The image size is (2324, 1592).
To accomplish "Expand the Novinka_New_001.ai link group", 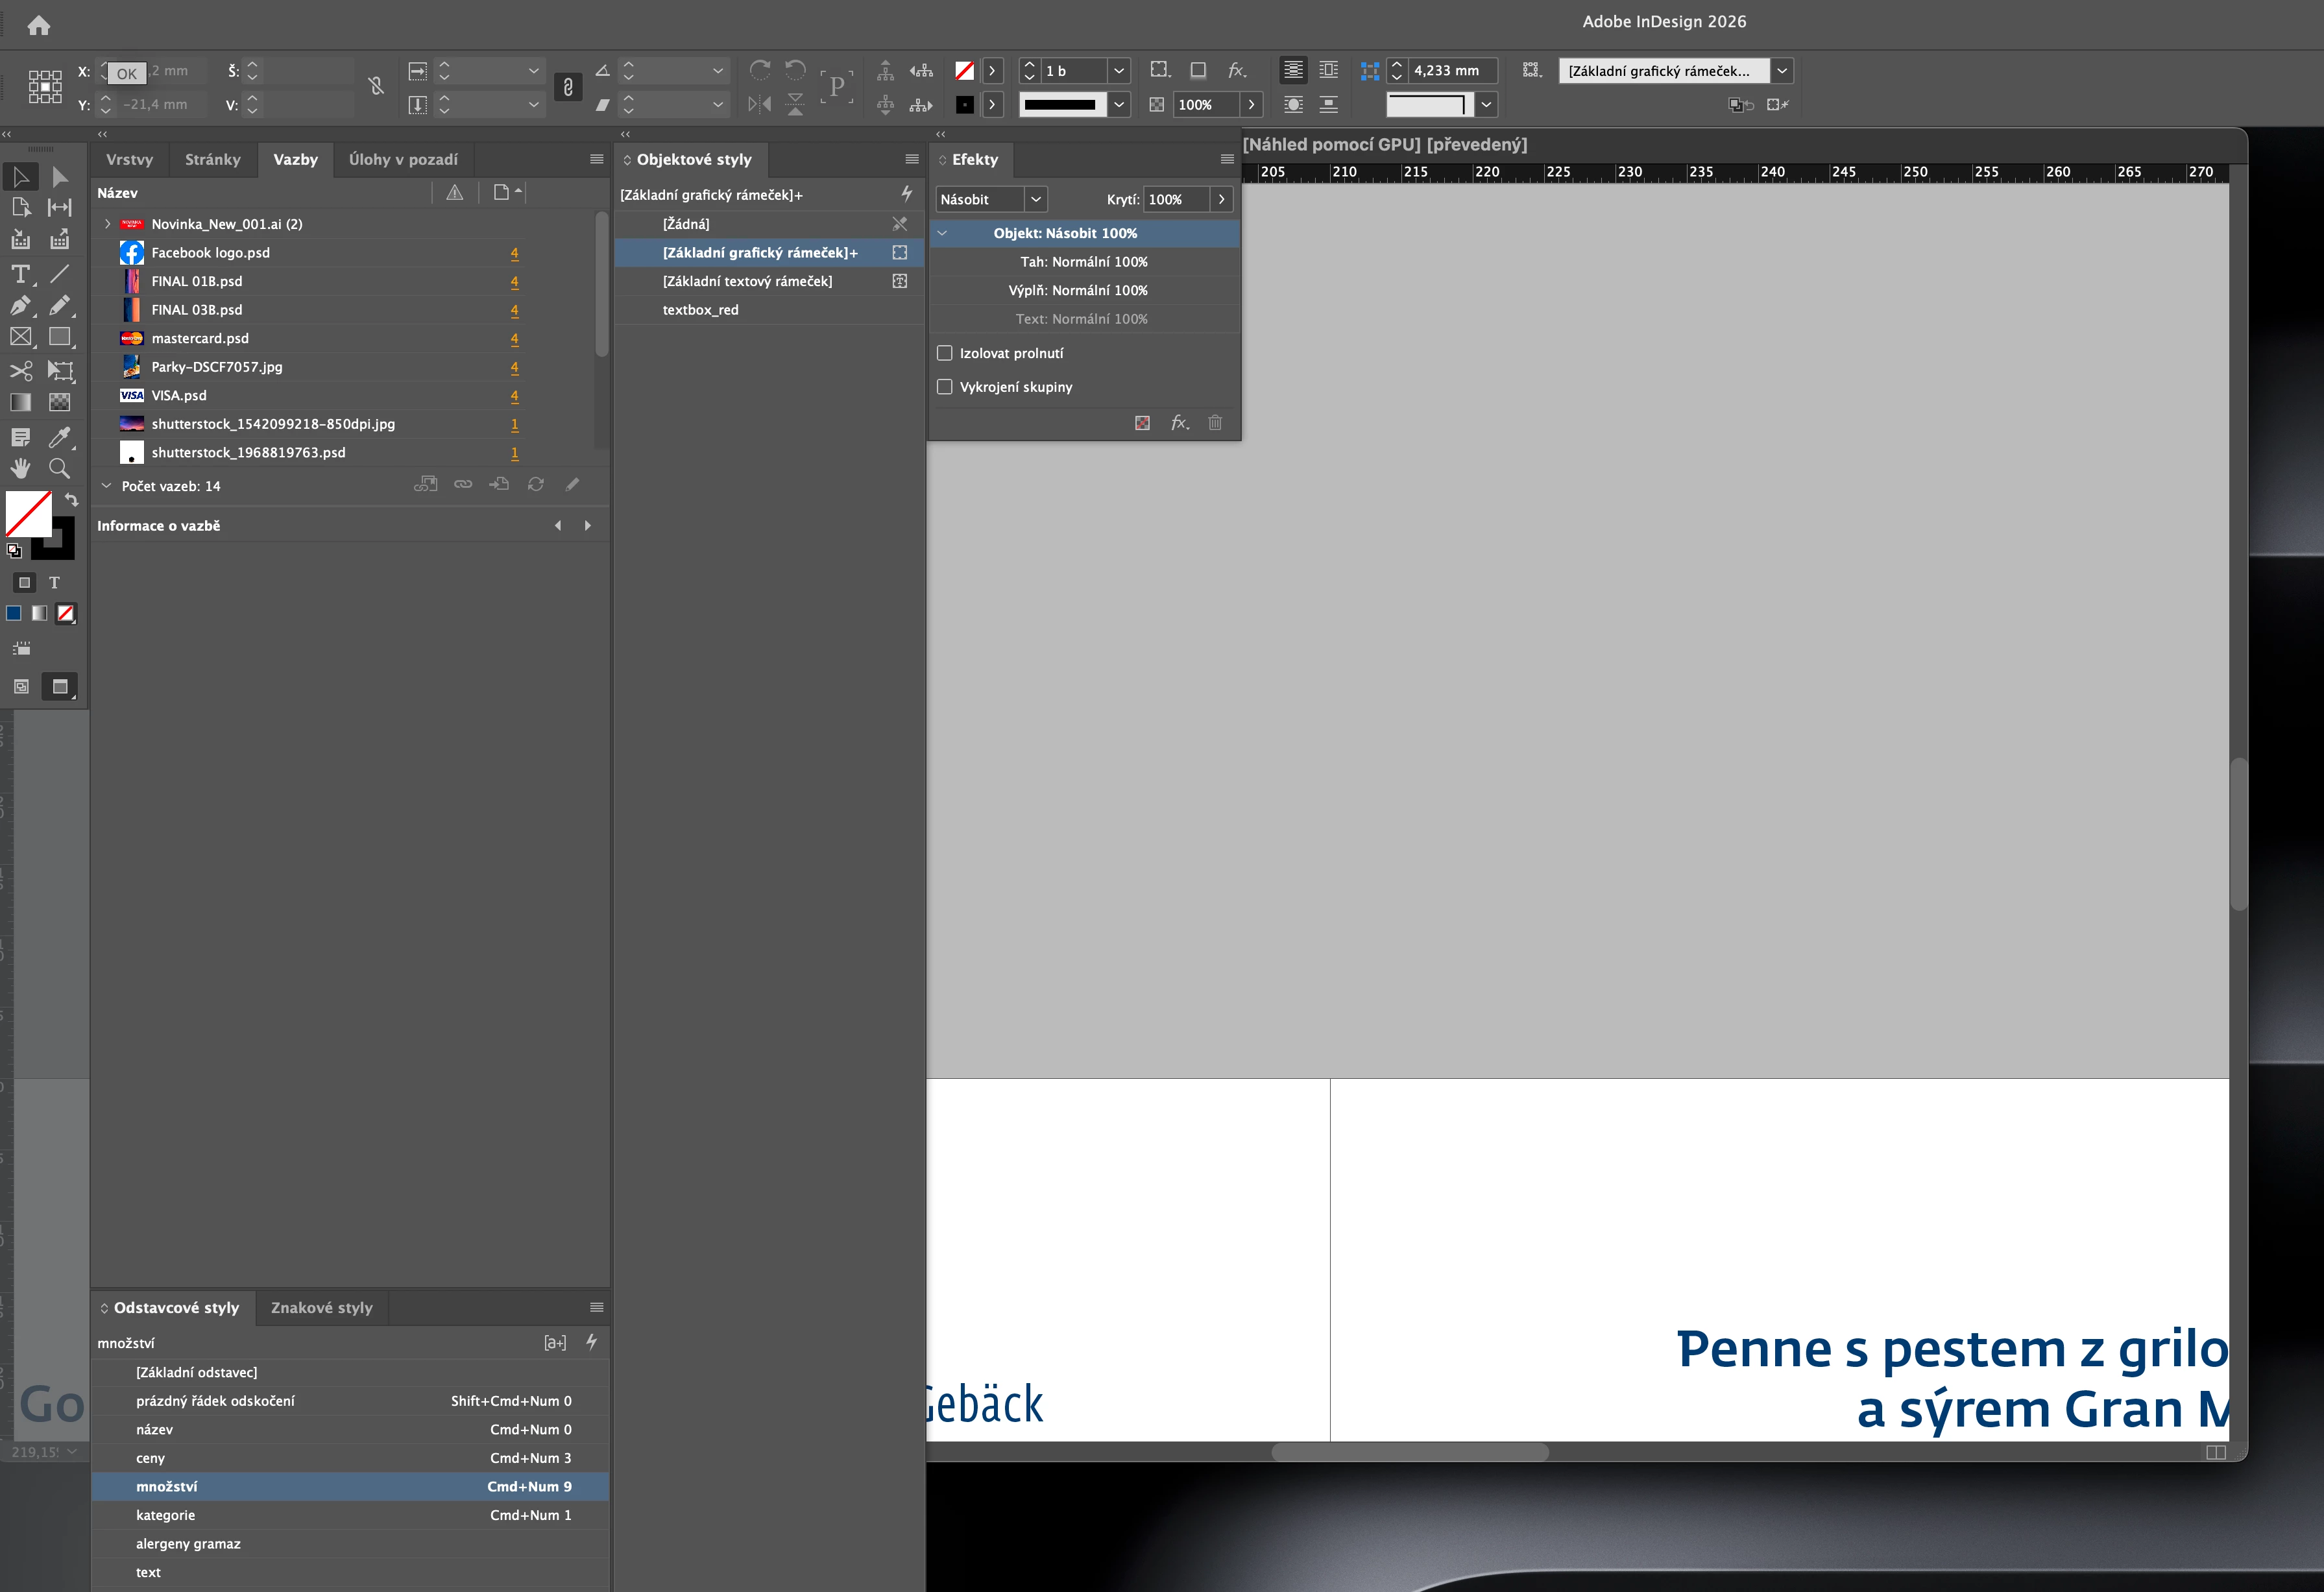I will click(x=108, y=224).
